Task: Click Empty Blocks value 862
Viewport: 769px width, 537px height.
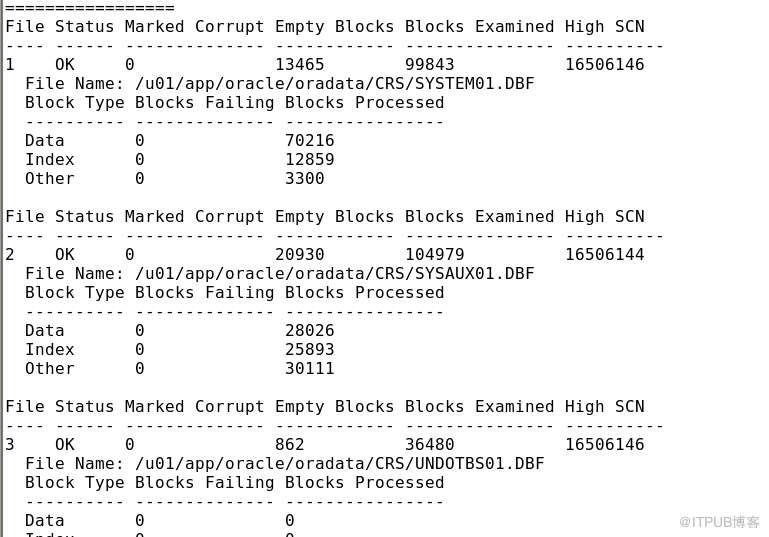Action: (290, 444)
